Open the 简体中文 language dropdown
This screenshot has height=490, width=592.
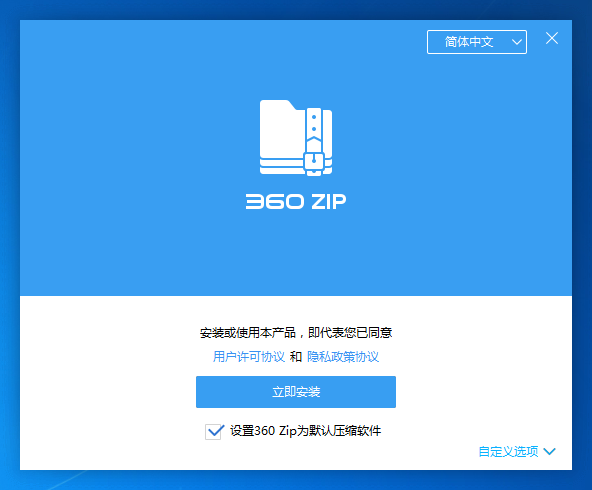pyautogui.click(x=476, y=42)
